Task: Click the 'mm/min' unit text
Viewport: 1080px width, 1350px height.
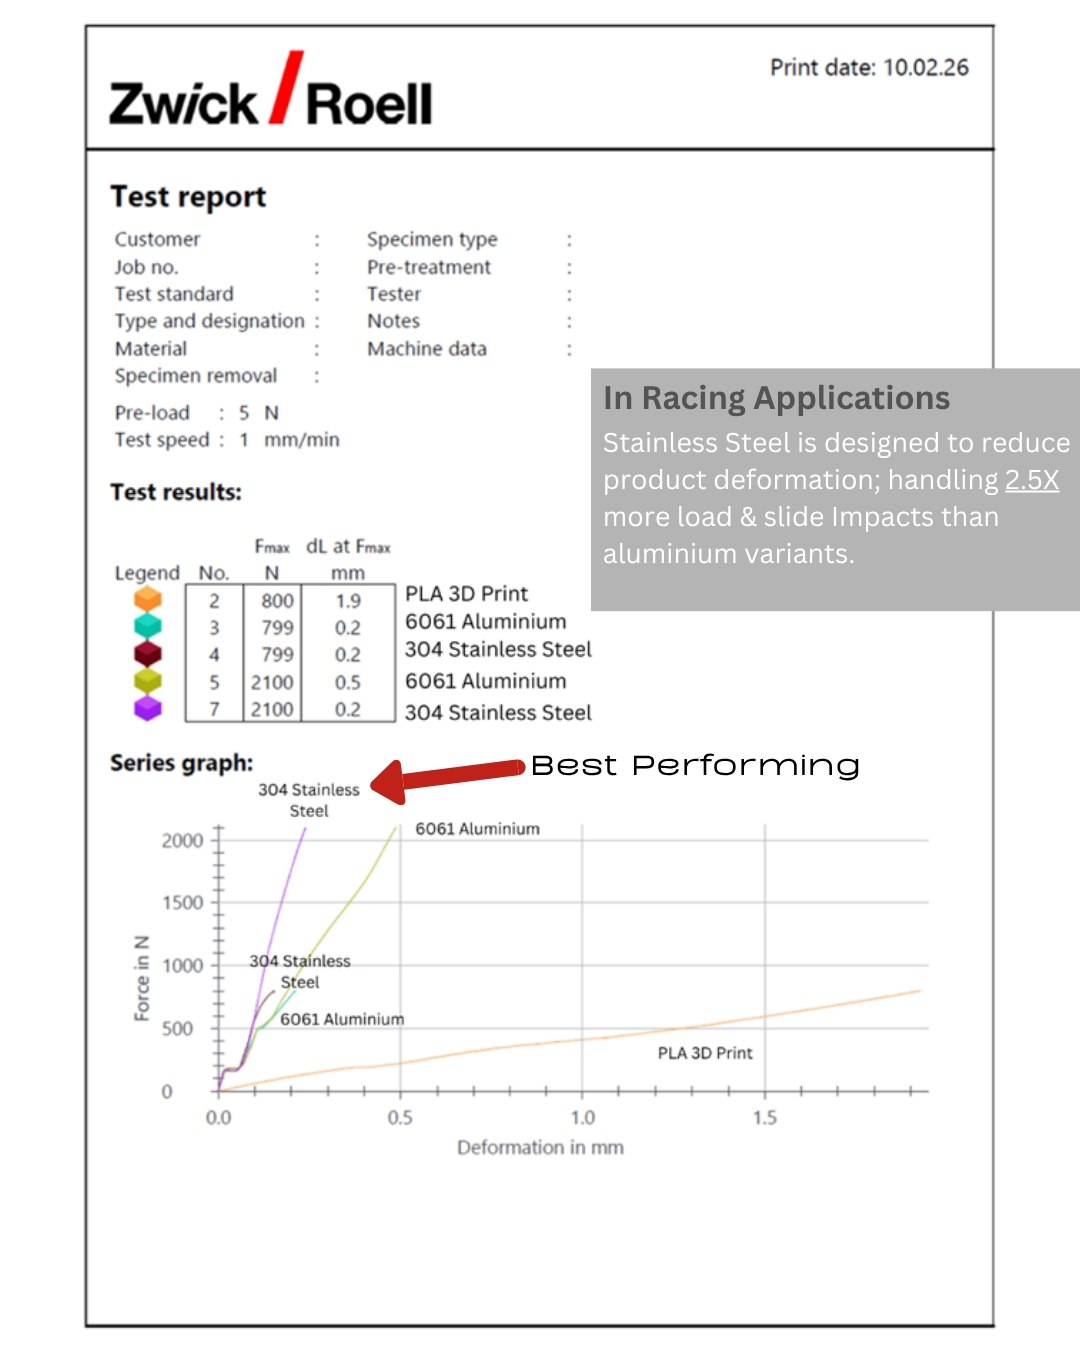Action: 302,440
